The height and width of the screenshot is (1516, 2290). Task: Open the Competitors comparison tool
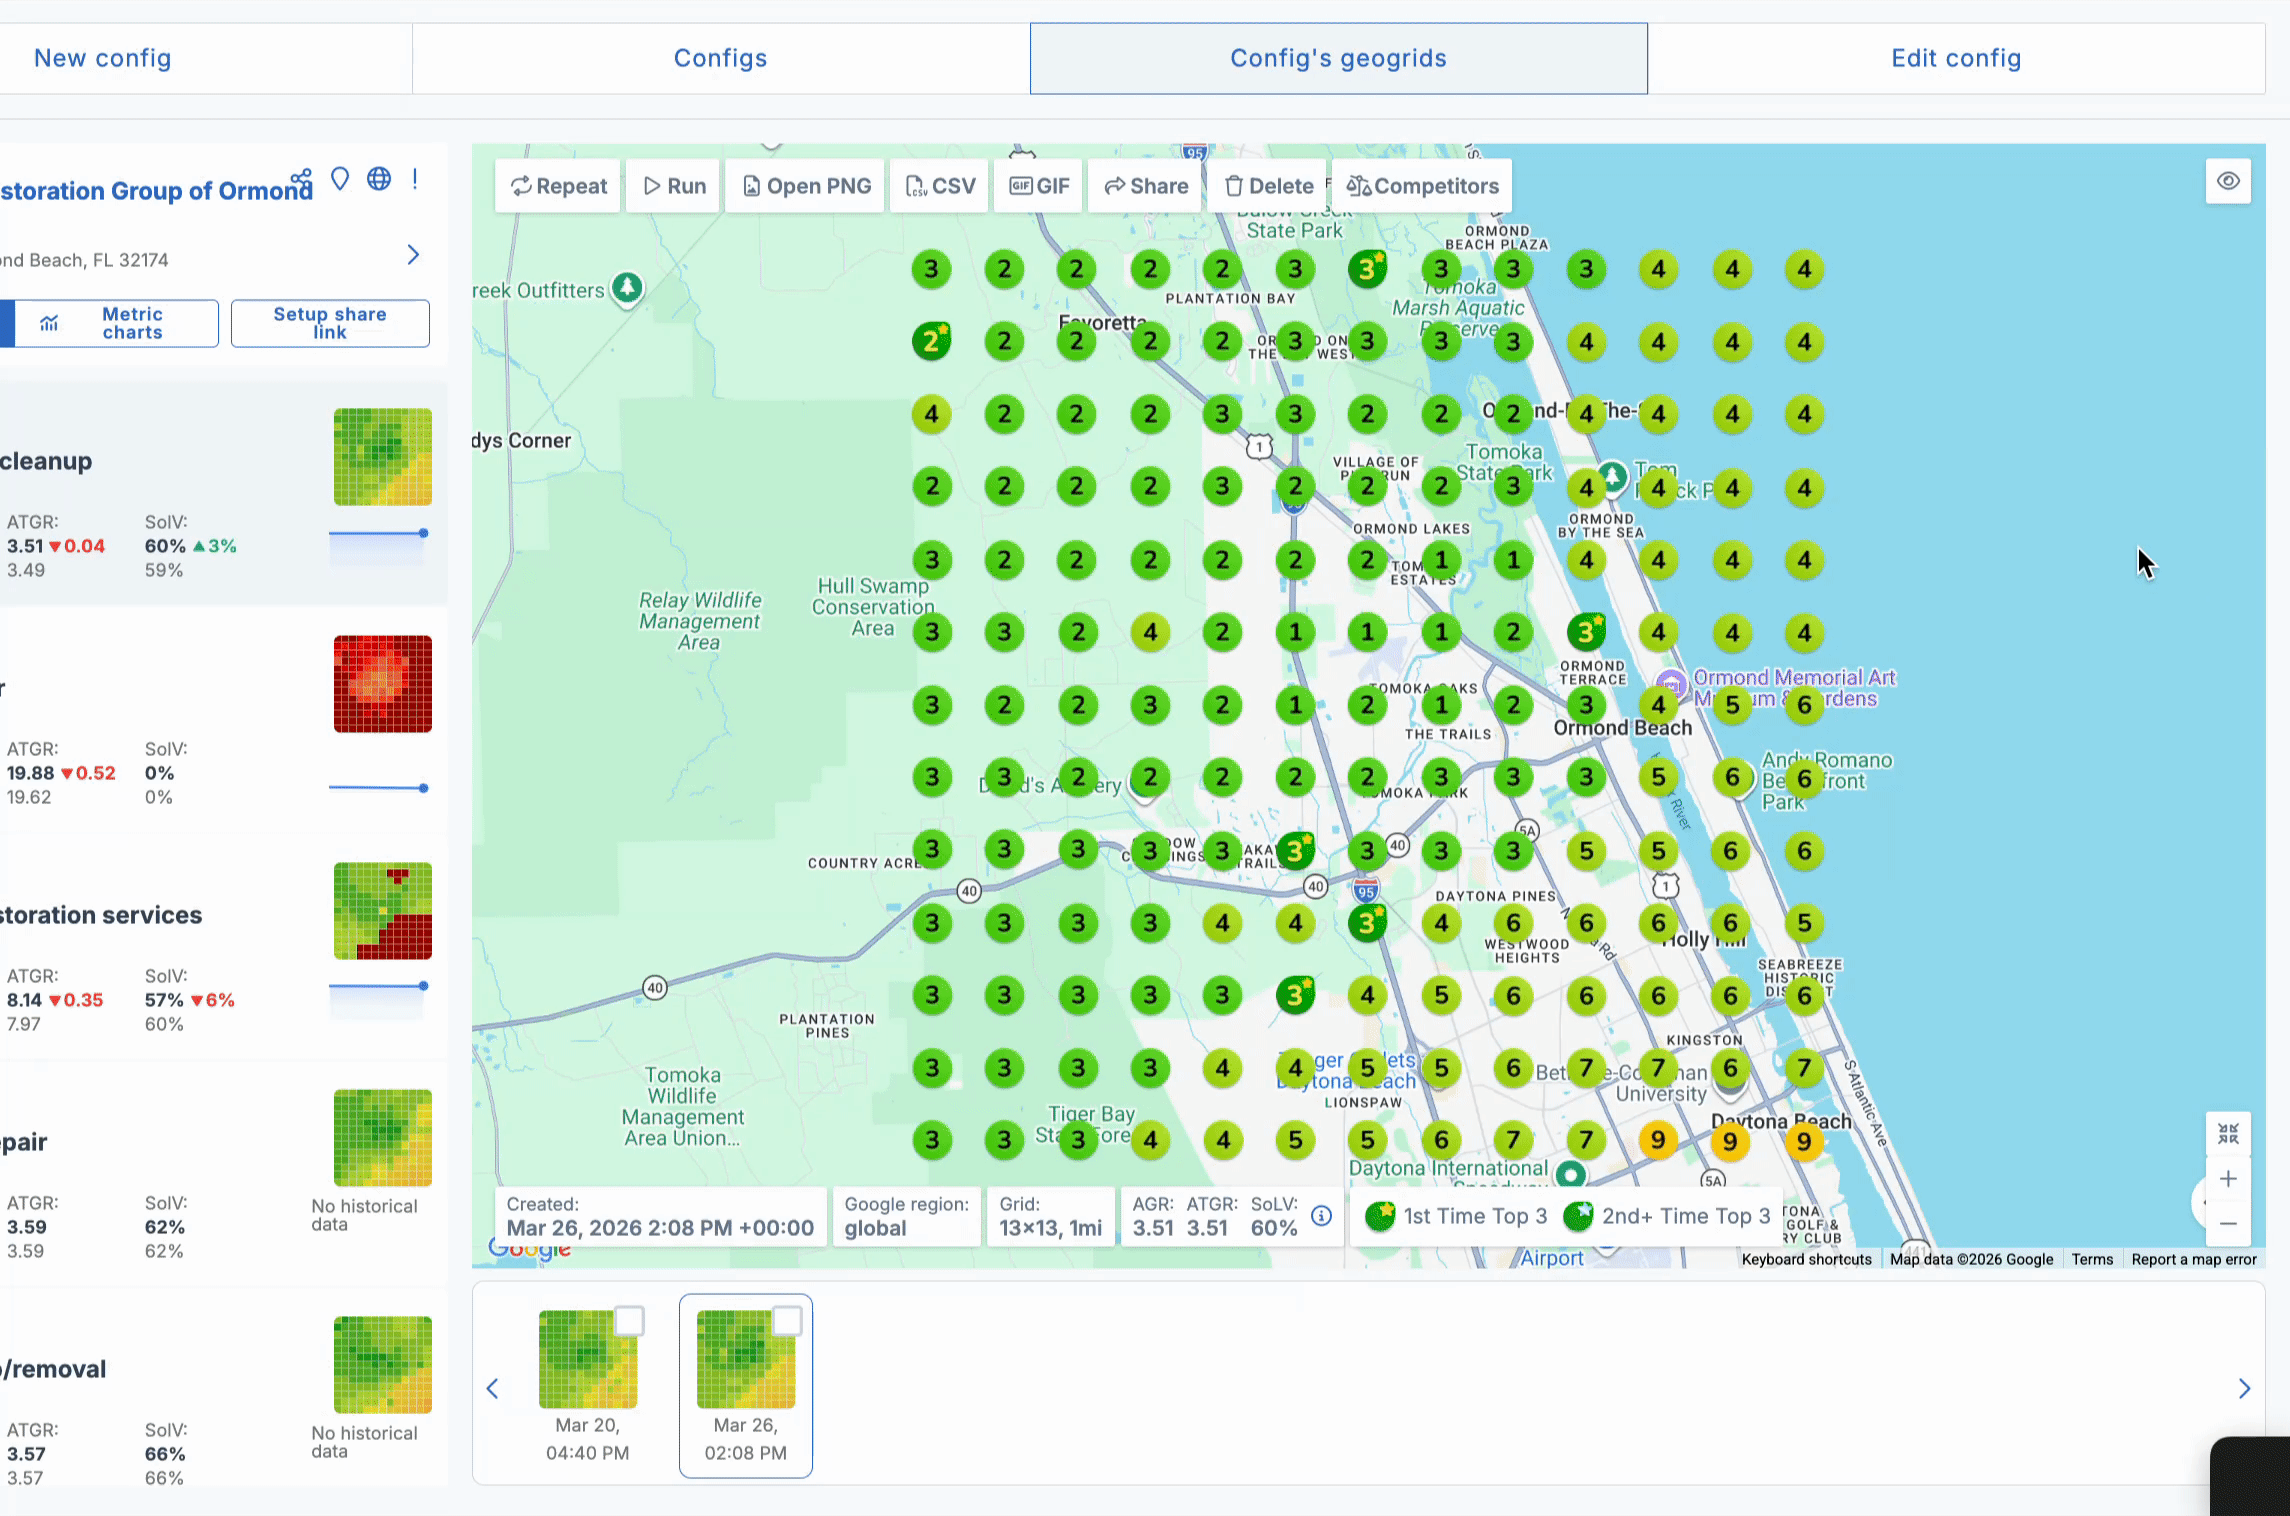pyautogui.click(x=1422, y=186)
